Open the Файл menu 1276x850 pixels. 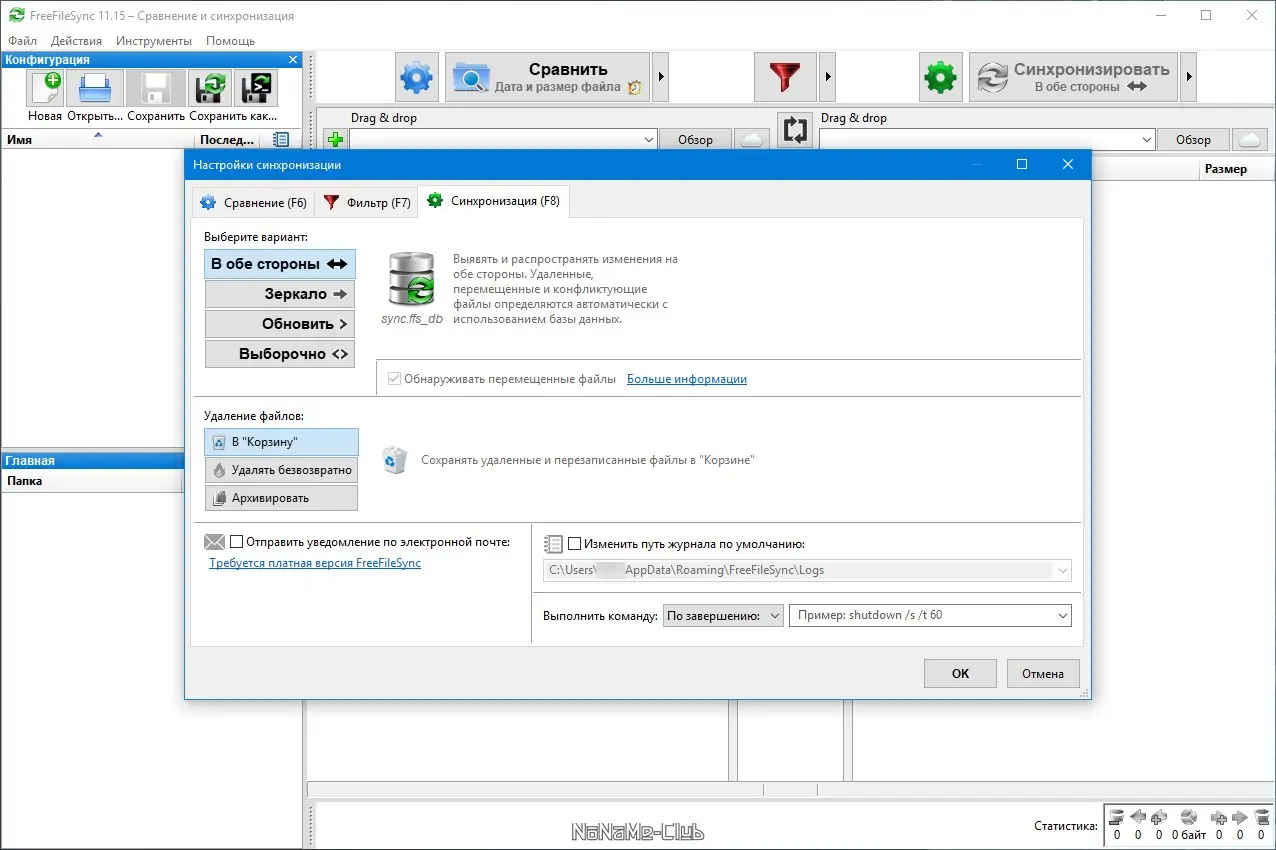22,41
